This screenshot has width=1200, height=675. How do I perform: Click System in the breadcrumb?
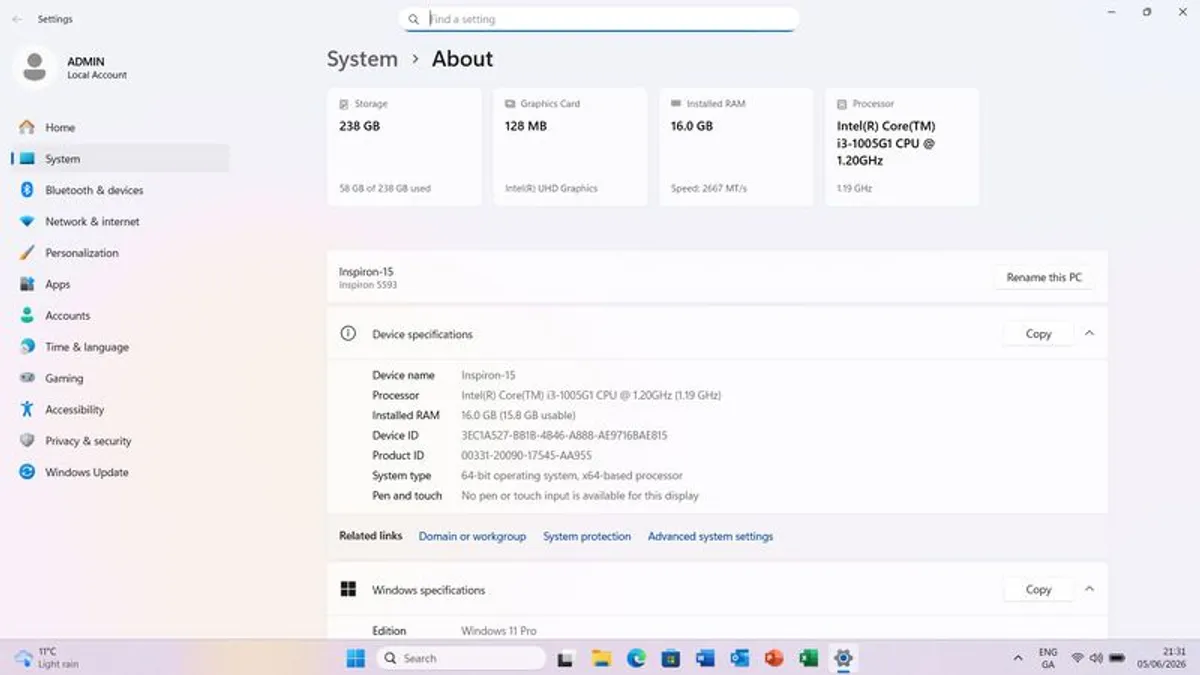(362, 59)
